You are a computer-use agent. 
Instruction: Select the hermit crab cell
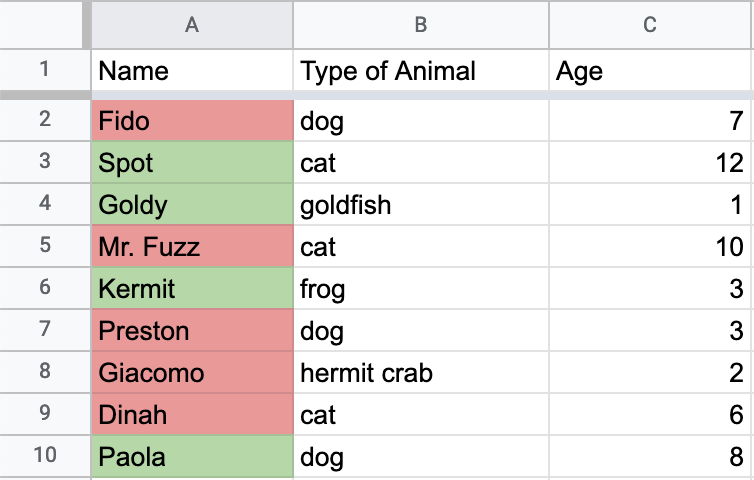coord(420,373)
